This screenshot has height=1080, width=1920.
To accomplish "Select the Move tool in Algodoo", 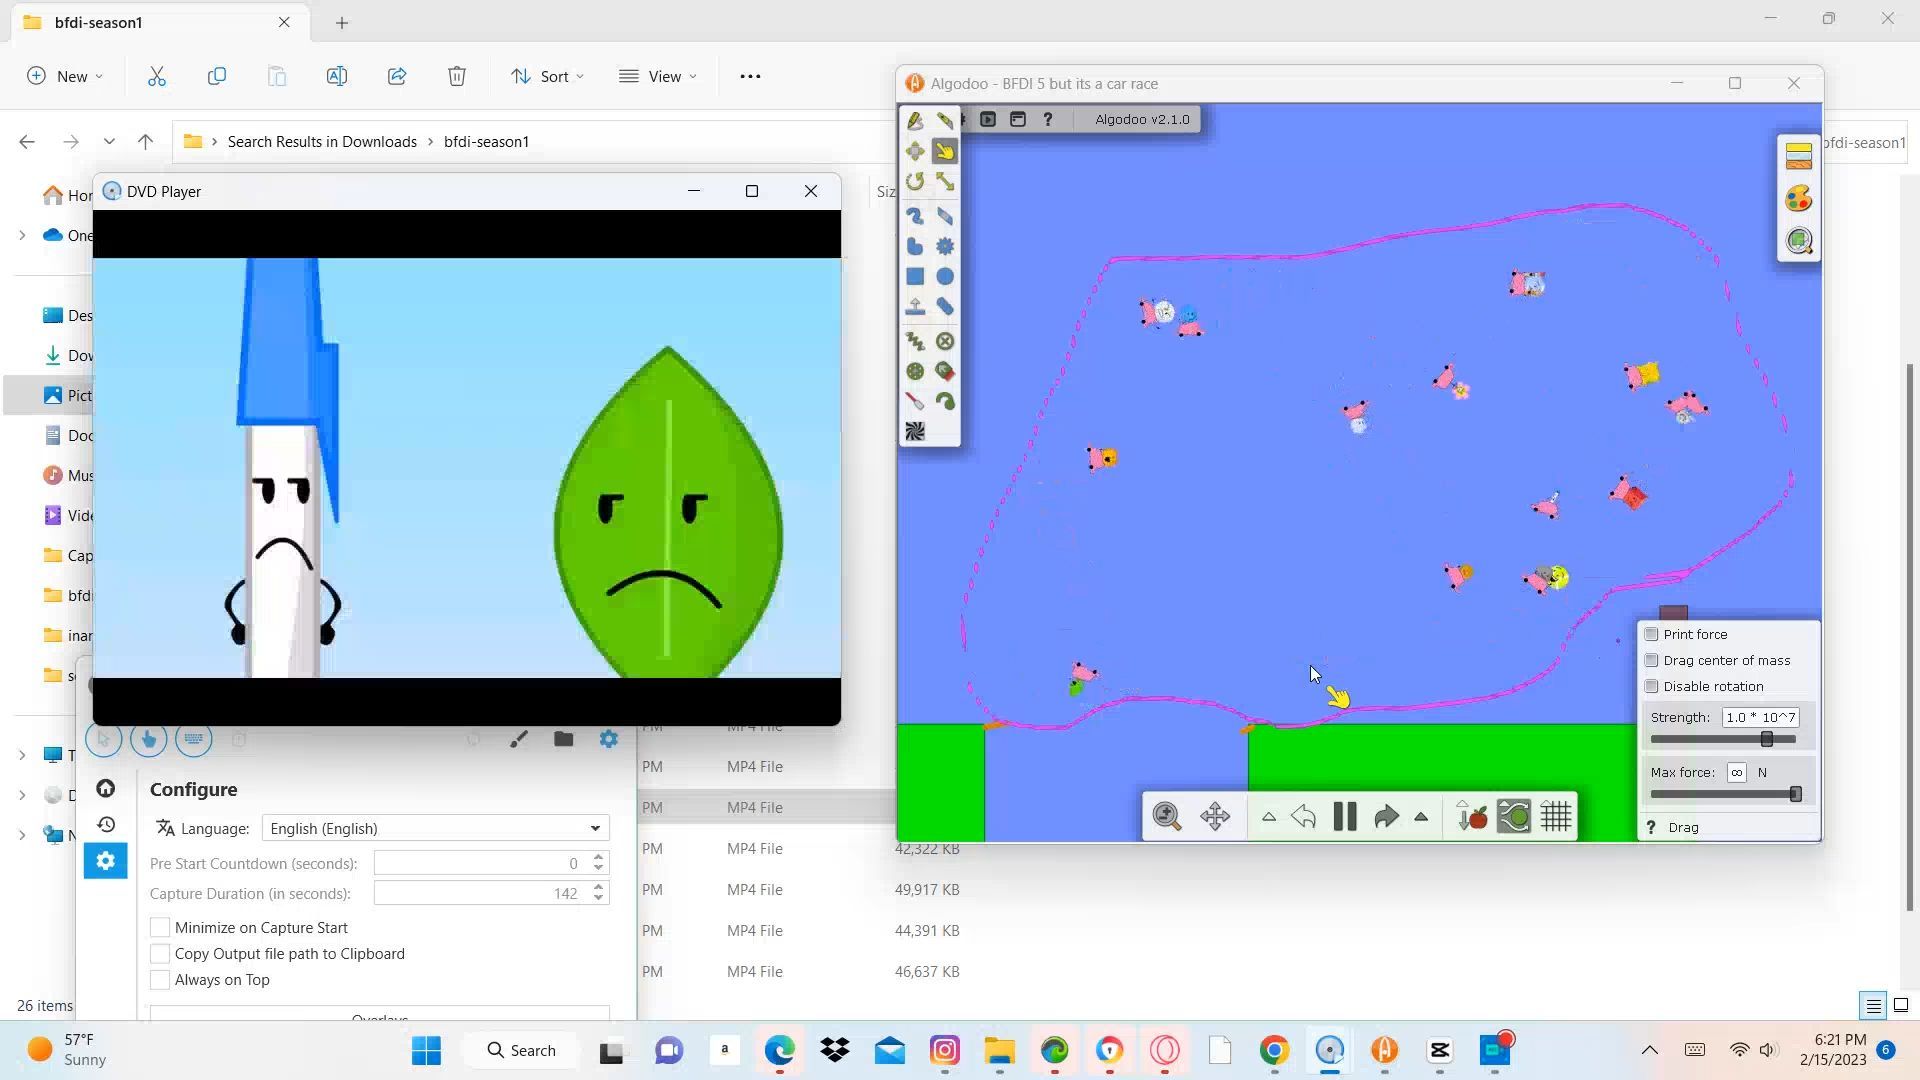I will [x=915, y=151].
